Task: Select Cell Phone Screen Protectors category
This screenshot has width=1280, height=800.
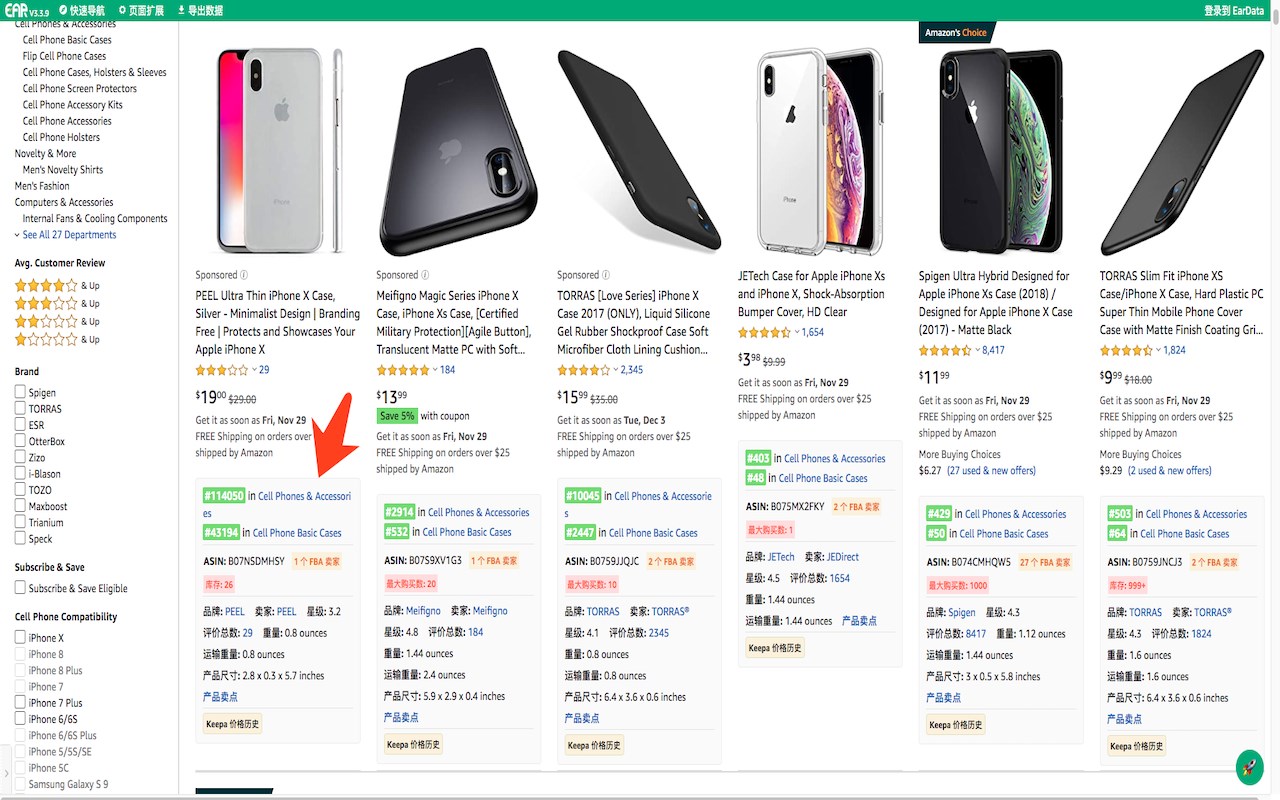Action: (x=80, y=89)
